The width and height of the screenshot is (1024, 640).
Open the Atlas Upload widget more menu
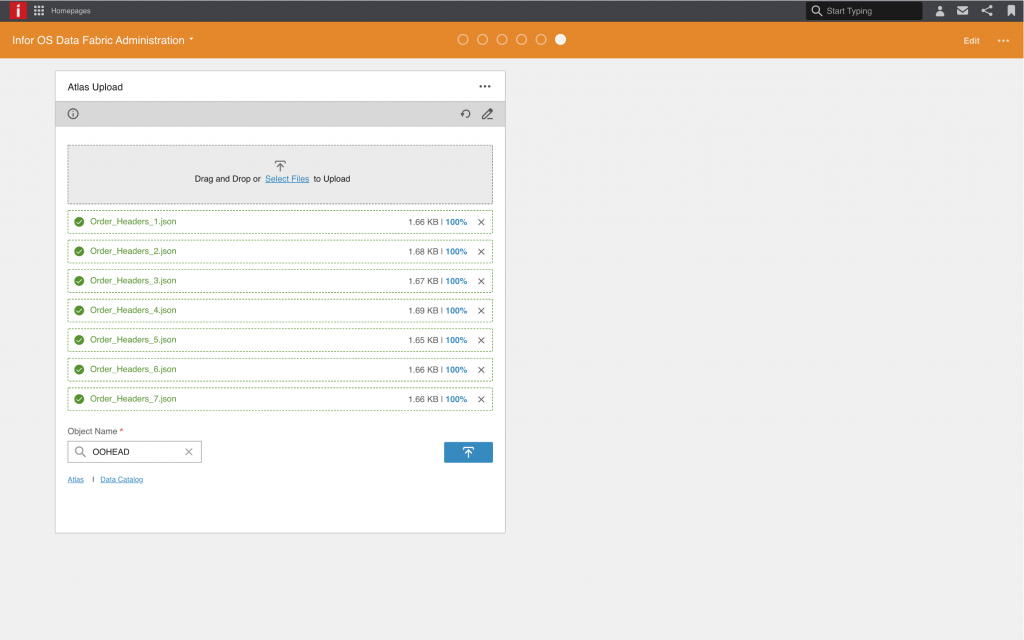(x=485, y=87)
